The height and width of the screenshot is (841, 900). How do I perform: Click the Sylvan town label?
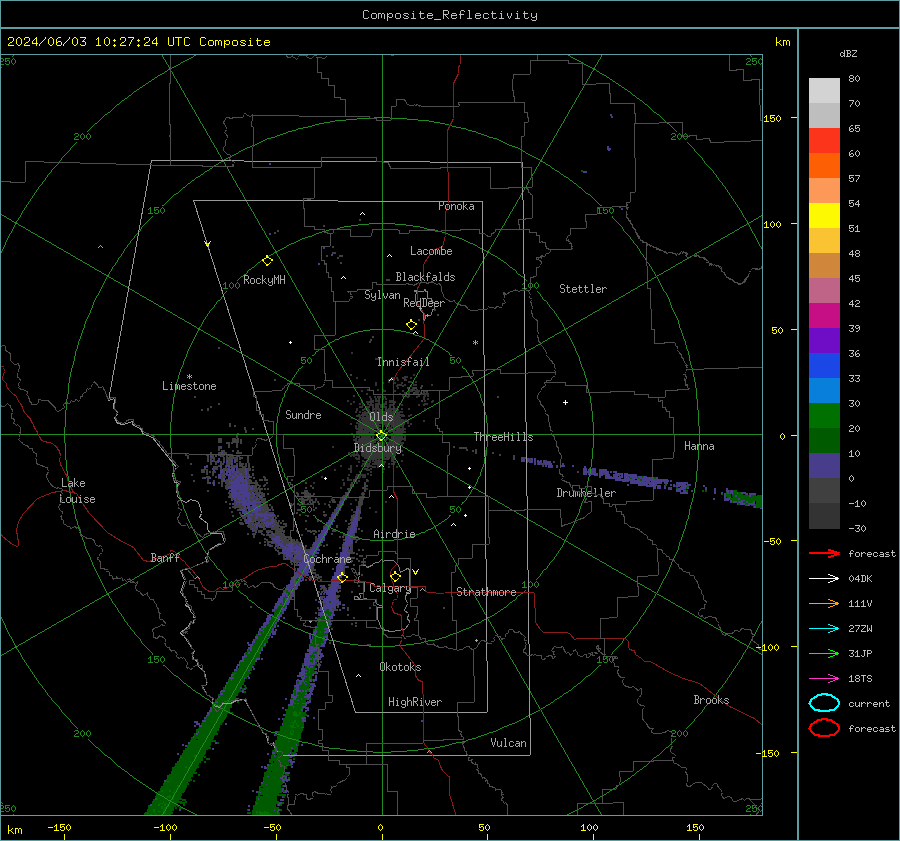coord(382,295)
